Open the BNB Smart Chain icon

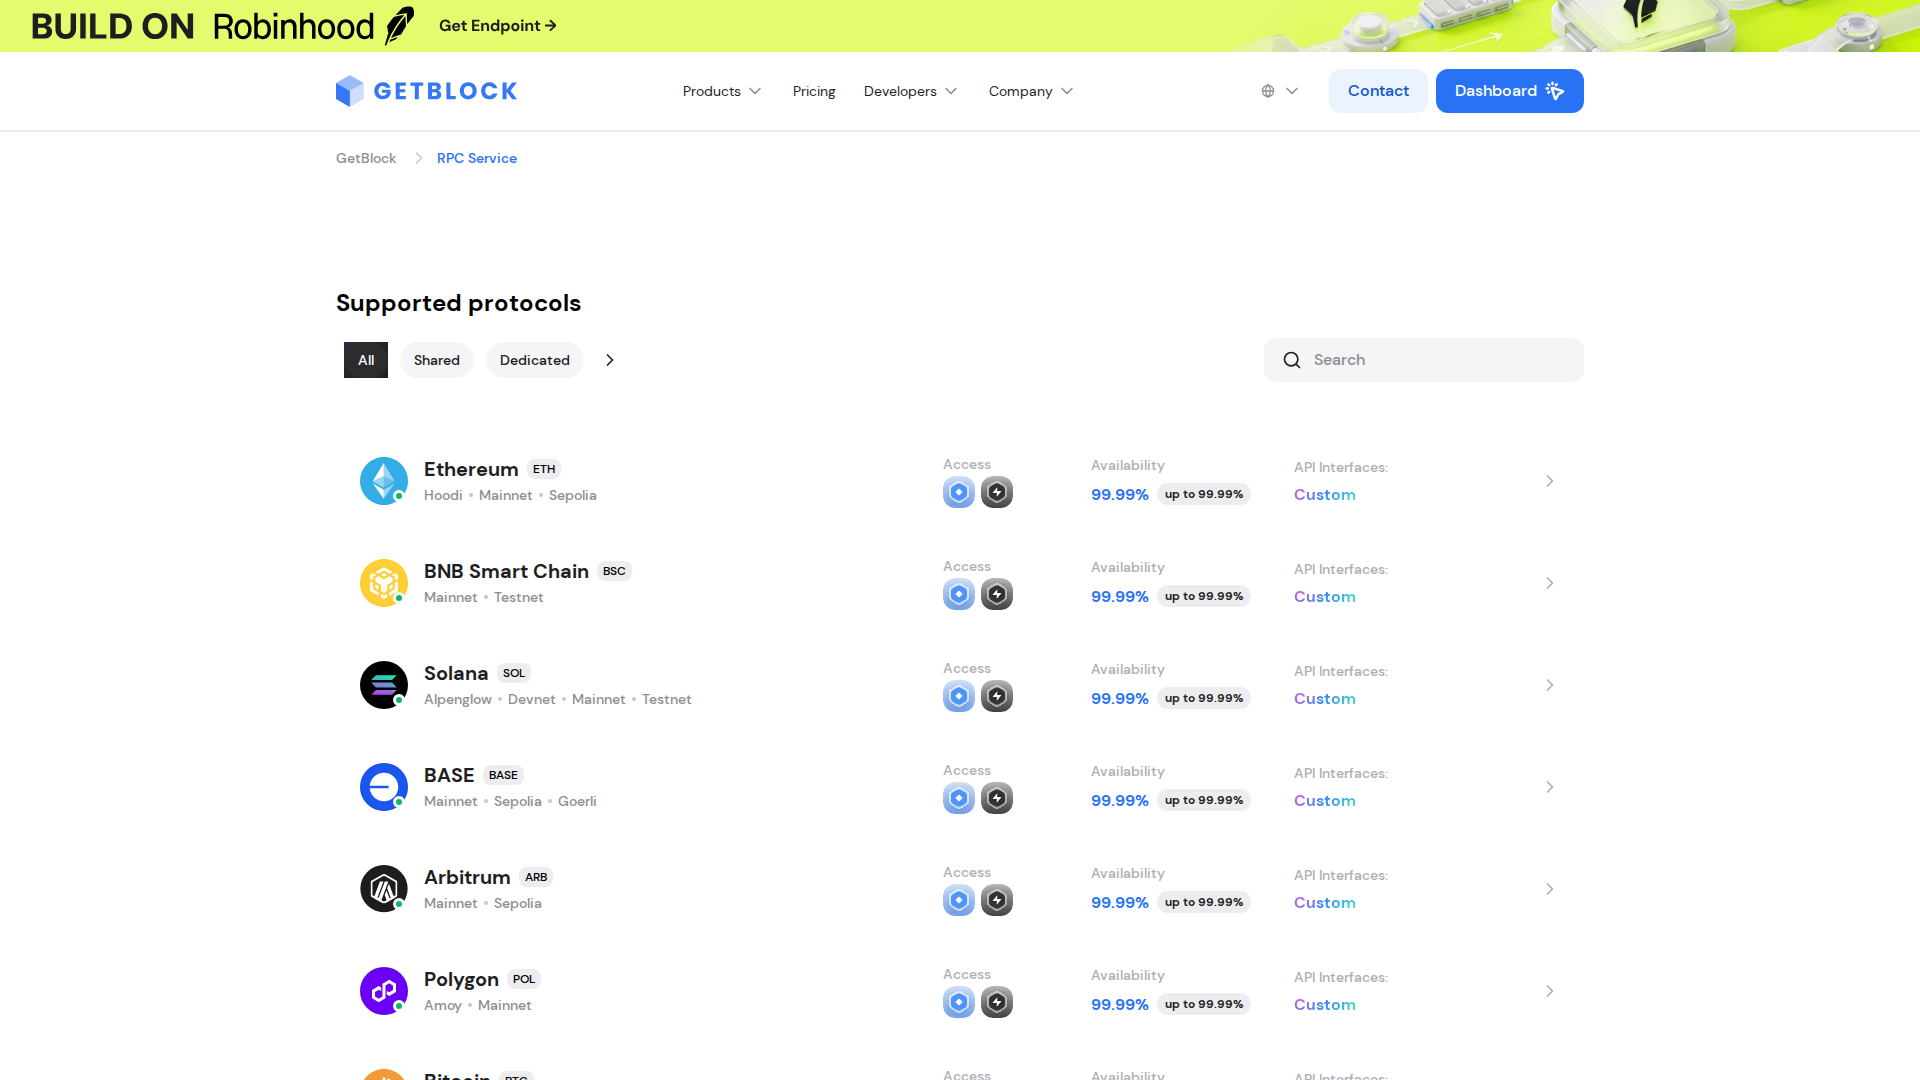tap(384, 583)
